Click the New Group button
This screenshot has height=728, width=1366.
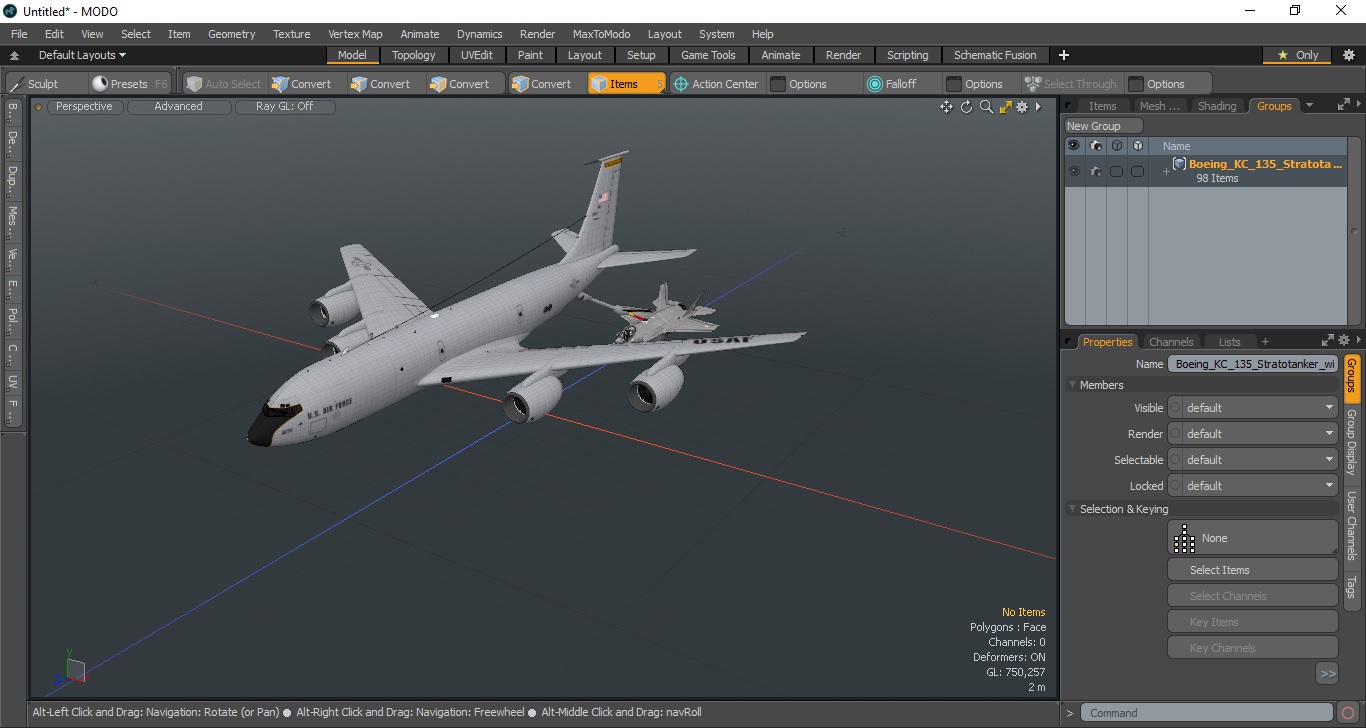point(1104,126)
